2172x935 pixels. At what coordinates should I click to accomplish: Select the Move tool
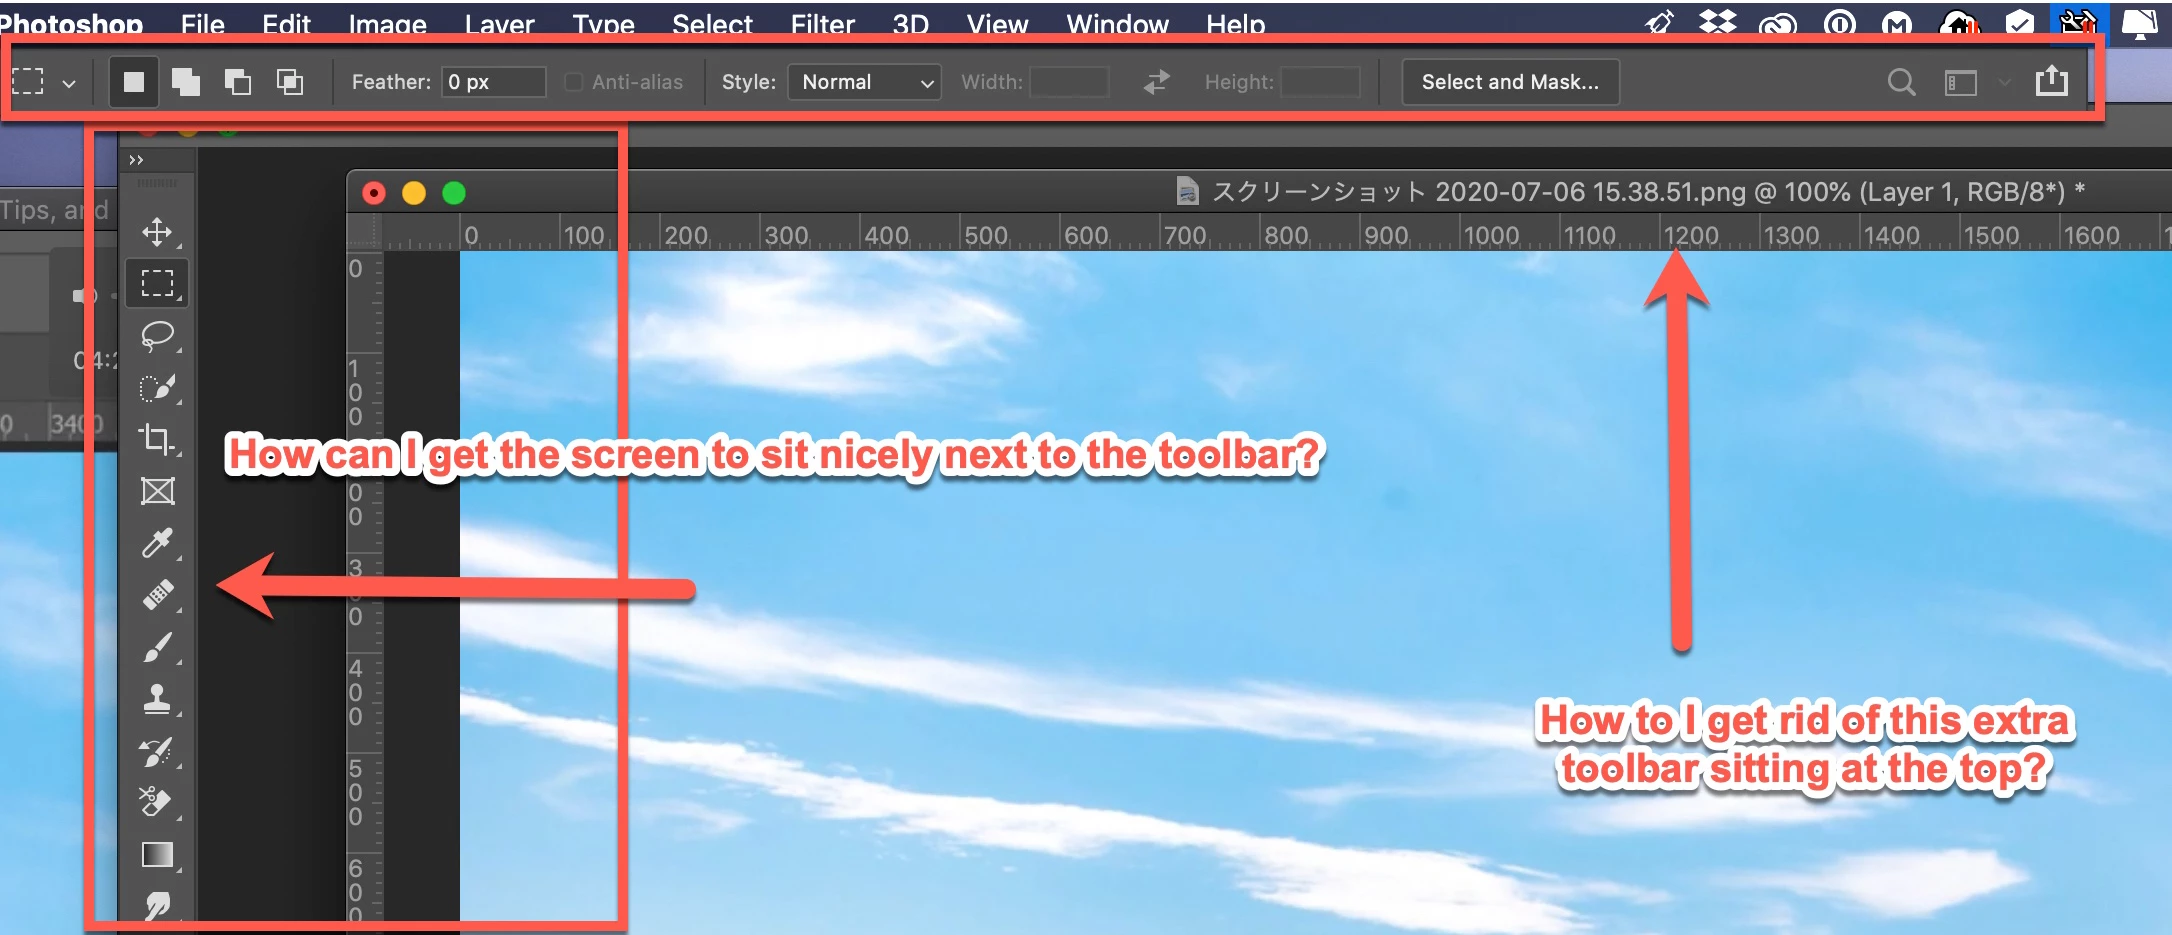(157, 232)
